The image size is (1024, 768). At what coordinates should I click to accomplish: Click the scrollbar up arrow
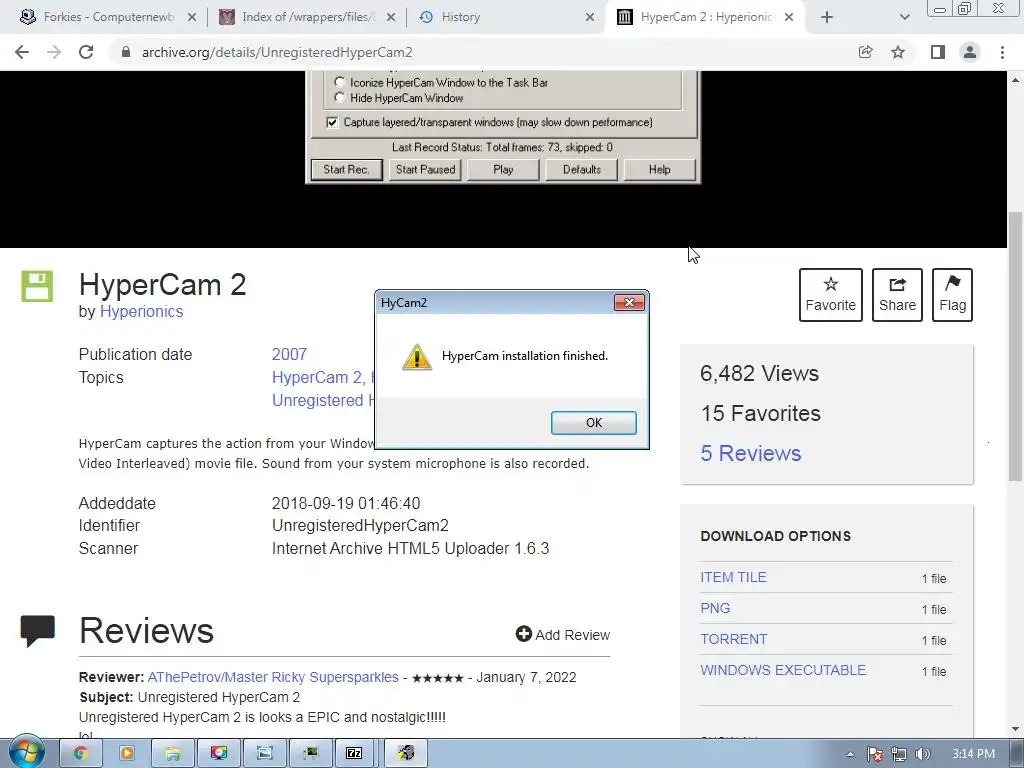(x=1015, y=80)
